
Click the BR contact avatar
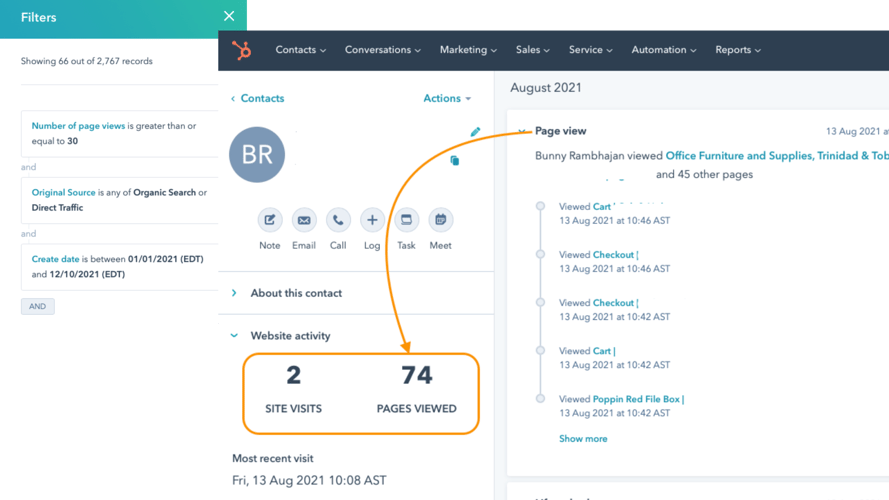pos(257,154)
